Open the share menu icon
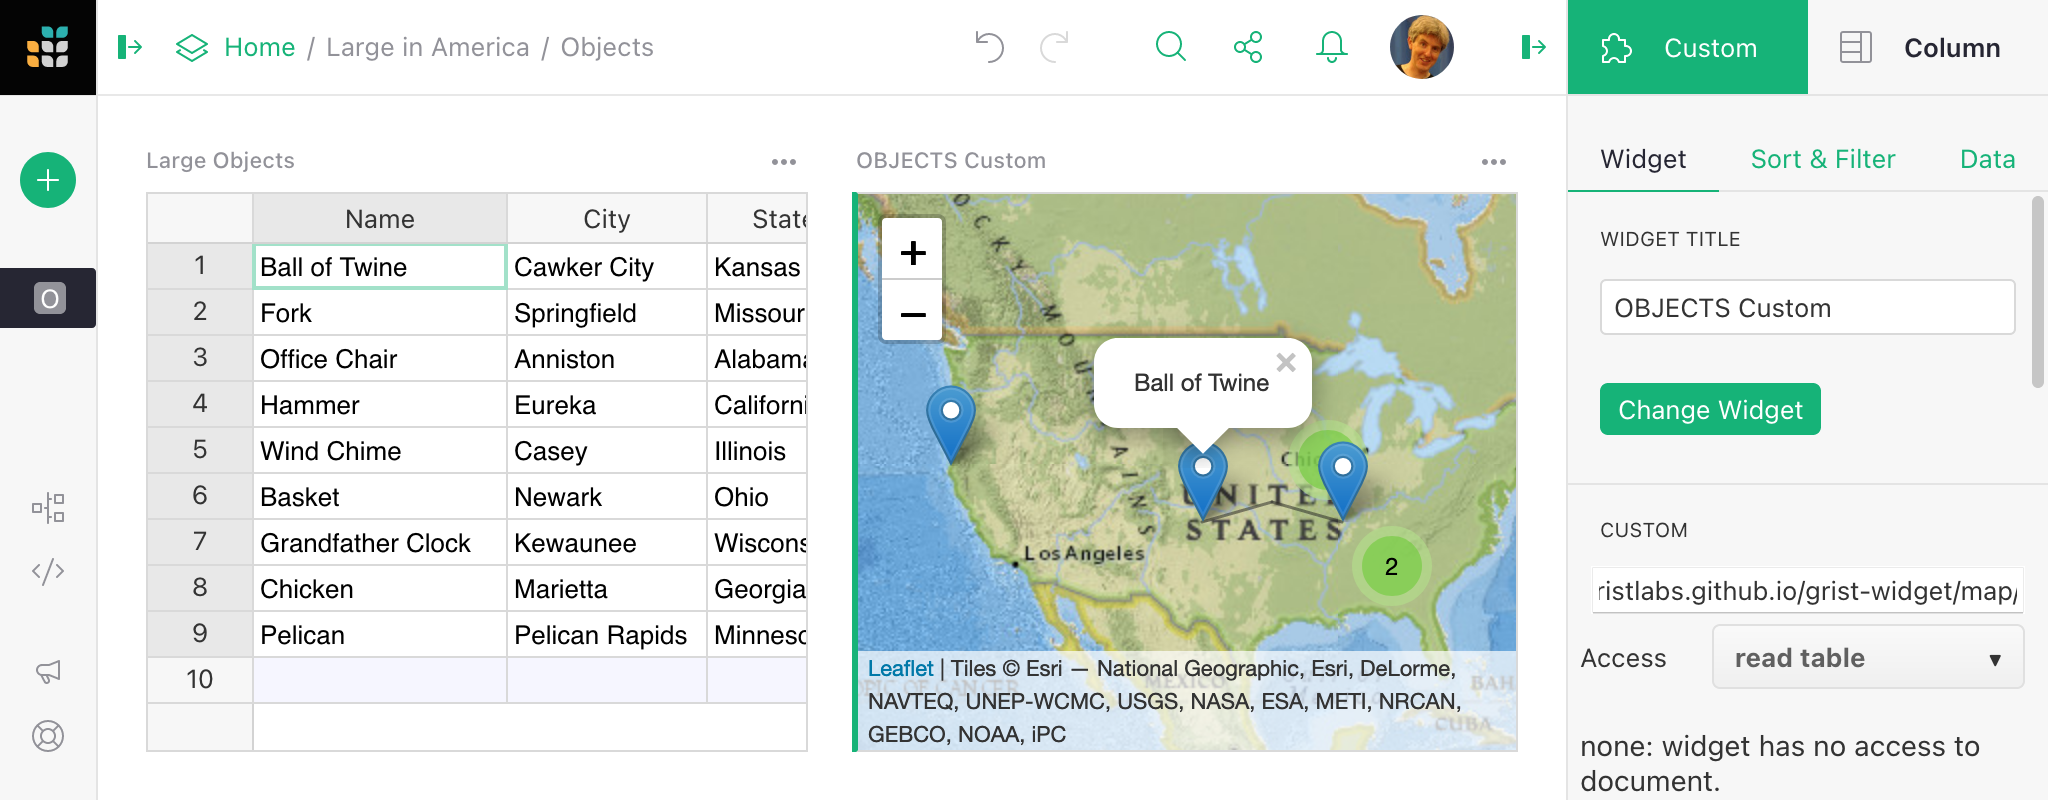This screenshot has width=2048, height=800. 1248,47
